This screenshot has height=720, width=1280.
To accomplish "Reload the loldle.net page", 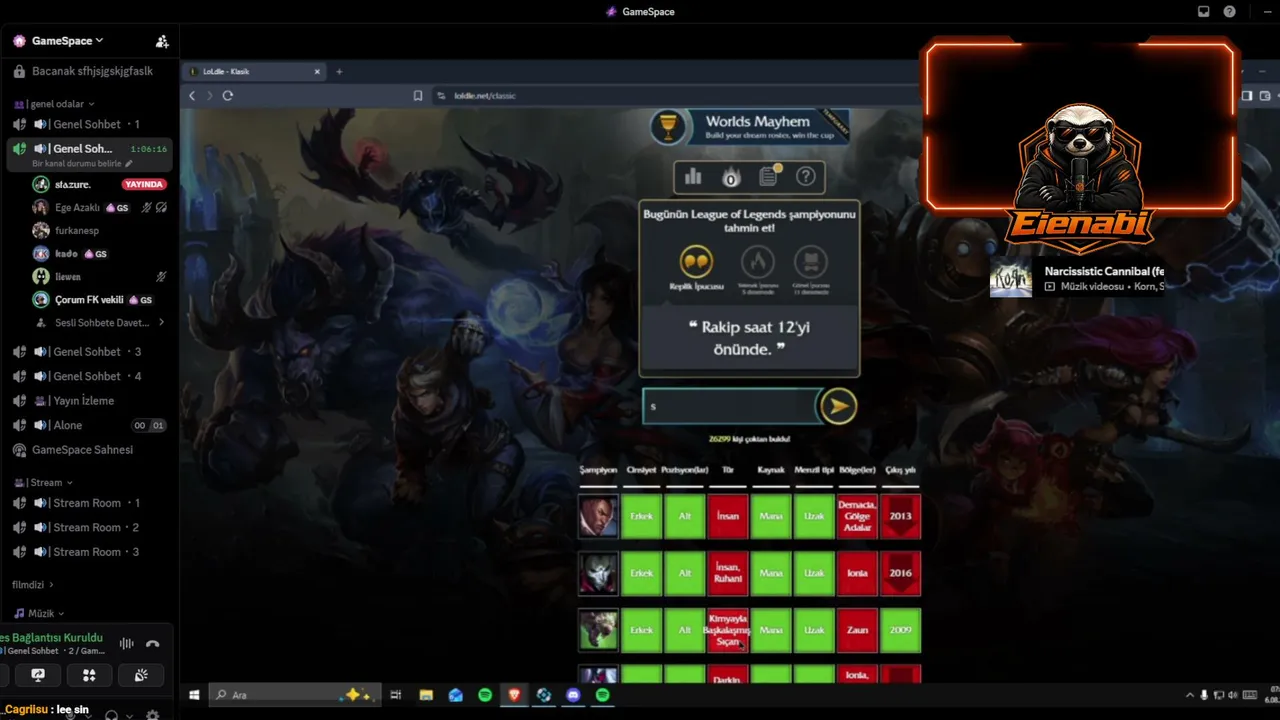I will [x=228, y=96].
